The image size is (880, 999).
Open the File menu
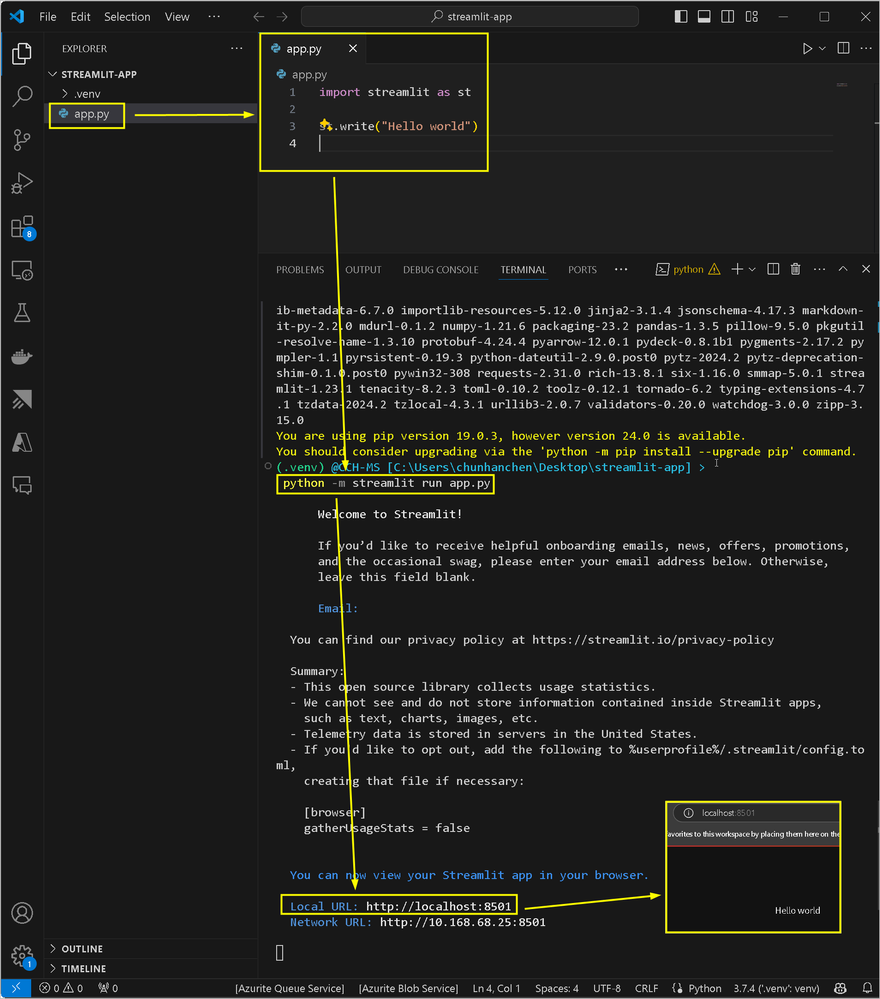[47, 17]
